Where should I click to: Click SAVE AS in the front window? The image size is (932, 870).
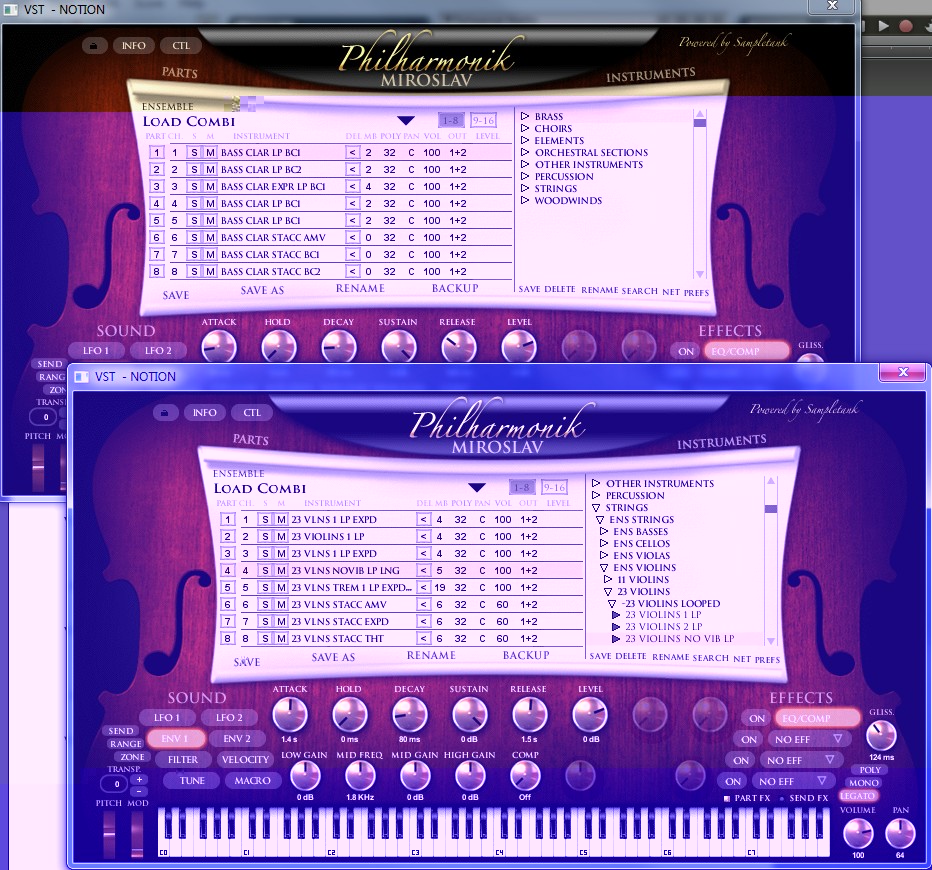click(333, 657)
